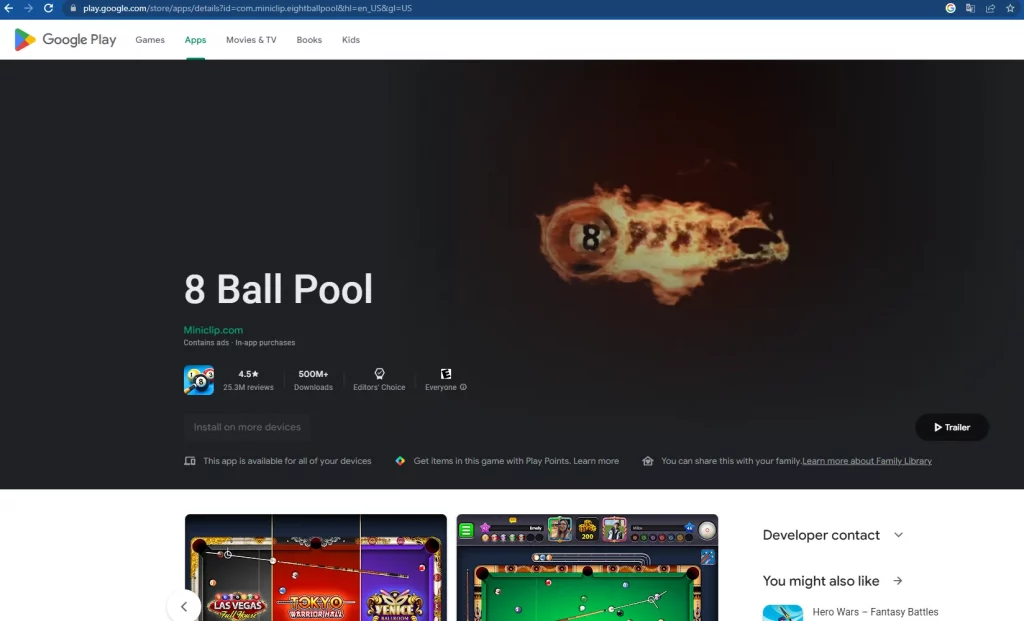Viewport: 1024px width, 621px height.
Task: Click info icon beside Everyone rating
Action: [x=463, y=387]
